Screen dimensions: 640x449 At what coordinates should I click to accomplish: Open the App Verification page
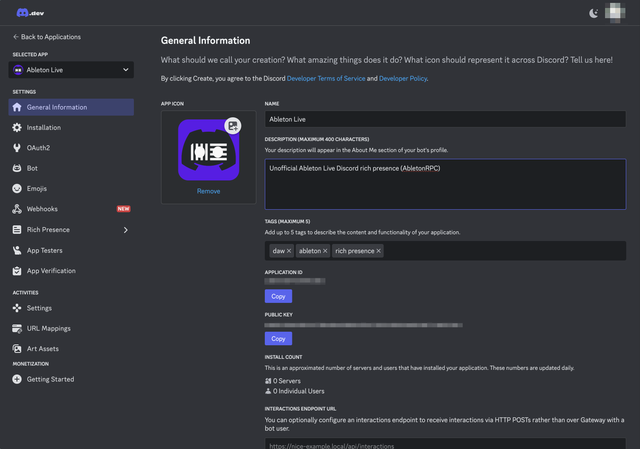tap(71, 271)
